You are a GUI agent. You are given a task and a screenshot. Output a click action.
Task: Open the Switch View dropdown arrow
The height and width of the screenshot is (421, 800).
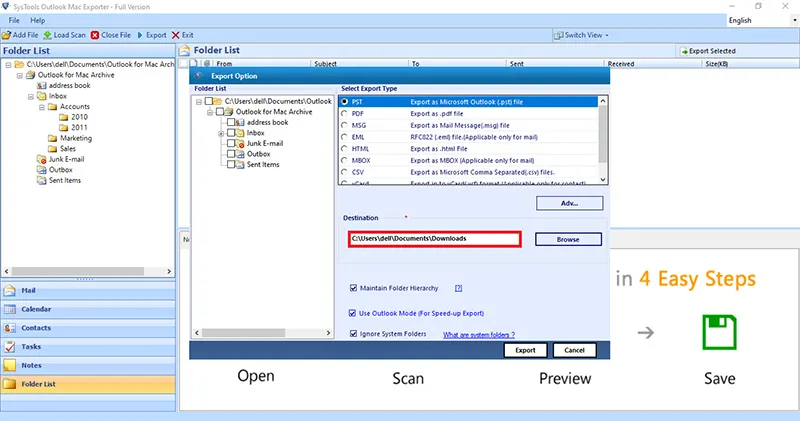pos(607,35)
